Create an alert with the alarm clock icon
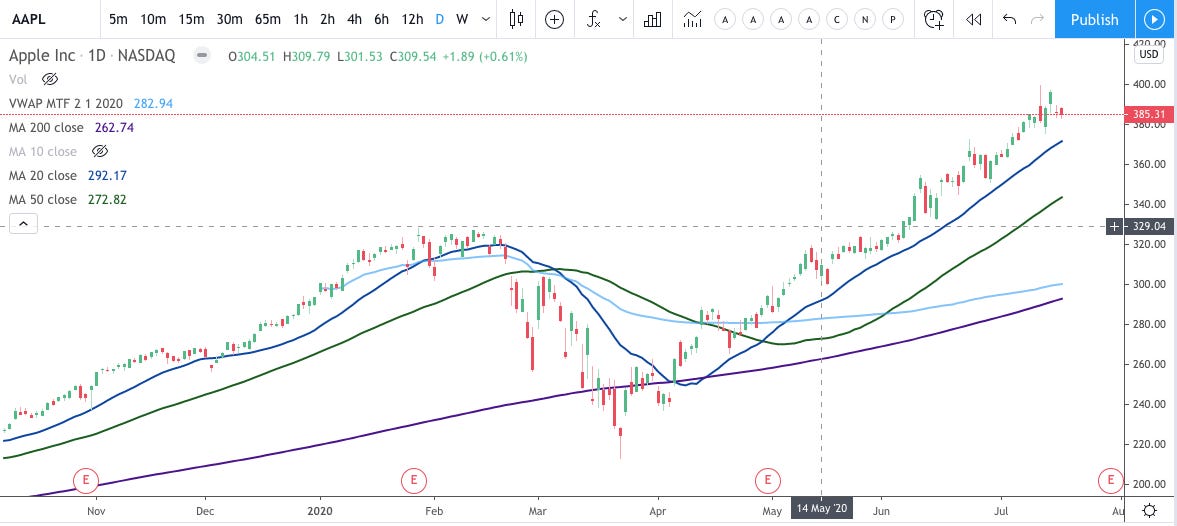The height and width of the screenshot is (526, 1177). point(934,20)
